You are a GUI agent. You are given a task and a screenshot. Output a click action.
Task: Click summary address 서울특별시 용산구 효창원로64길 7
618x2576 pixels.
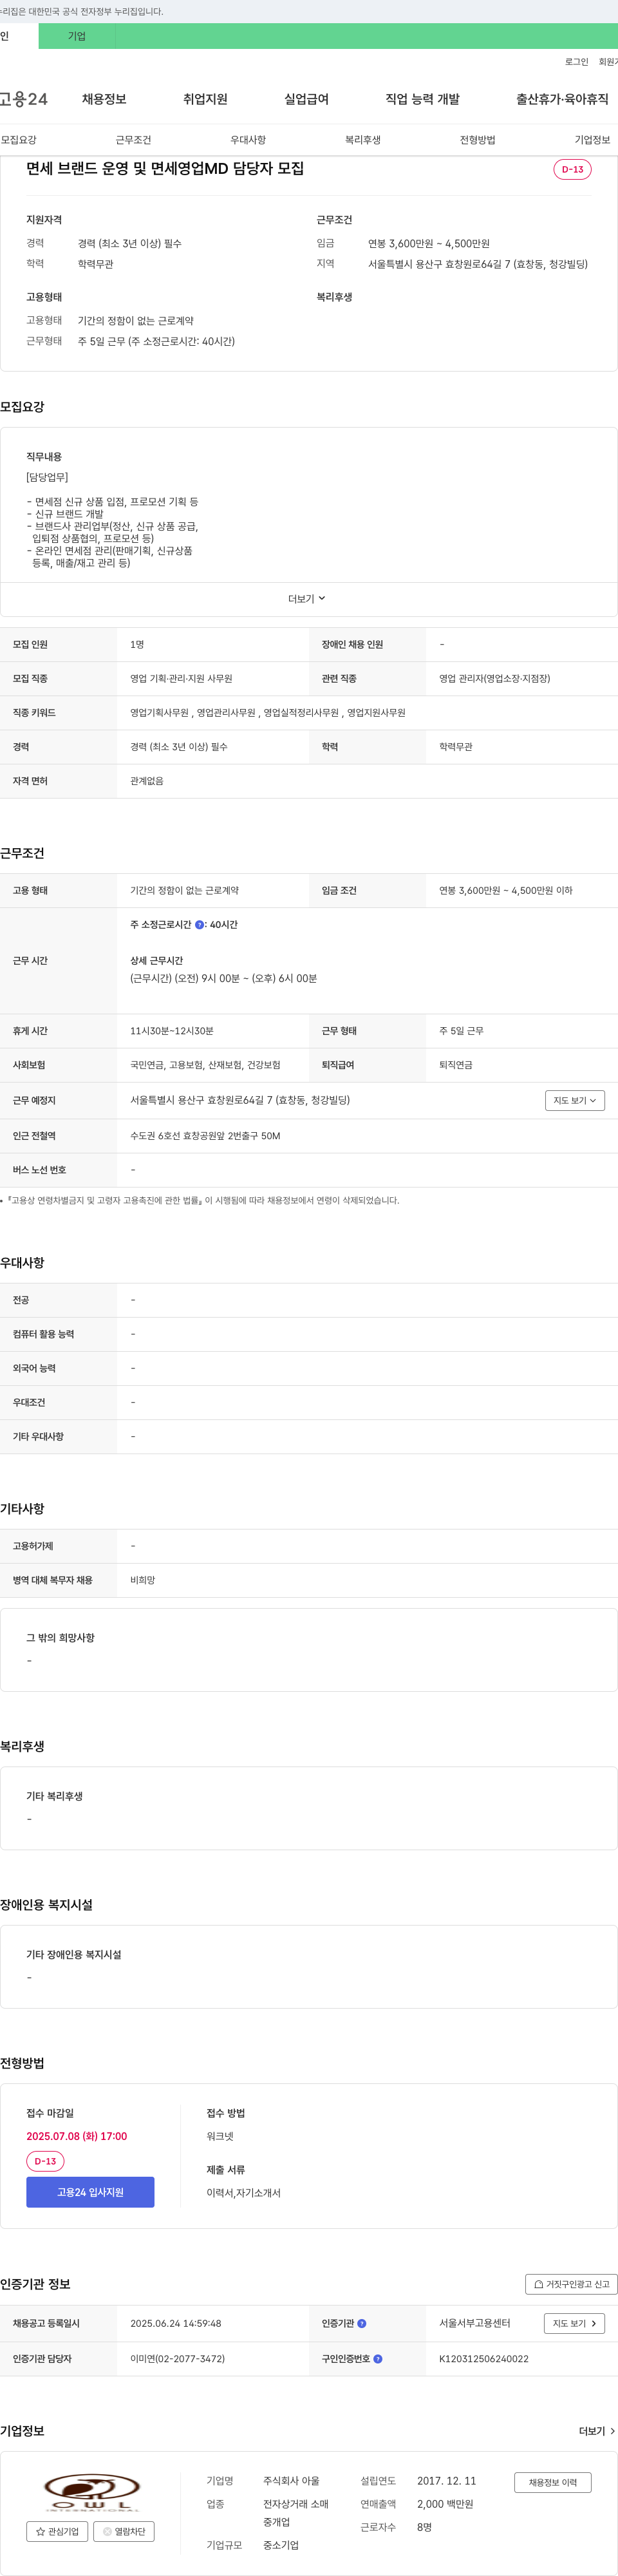pyautogui.click(x=478, y=264)
